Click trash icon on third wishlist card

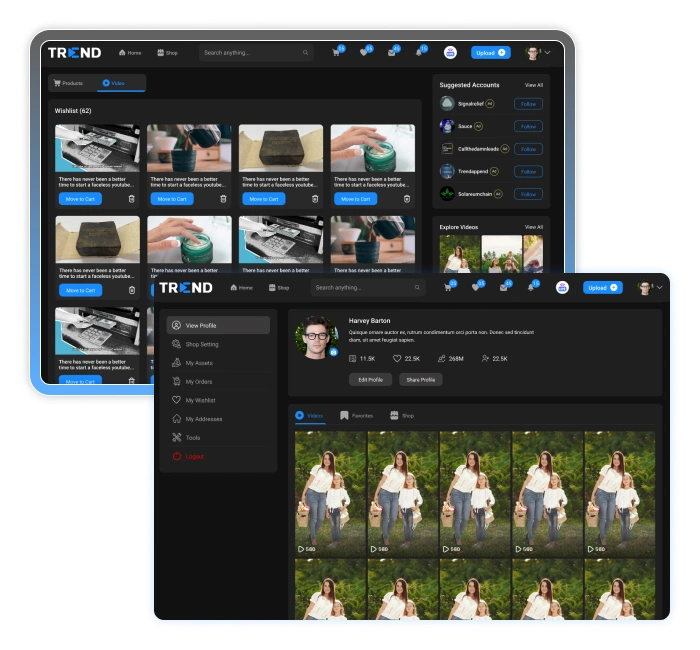coord(315,199)
